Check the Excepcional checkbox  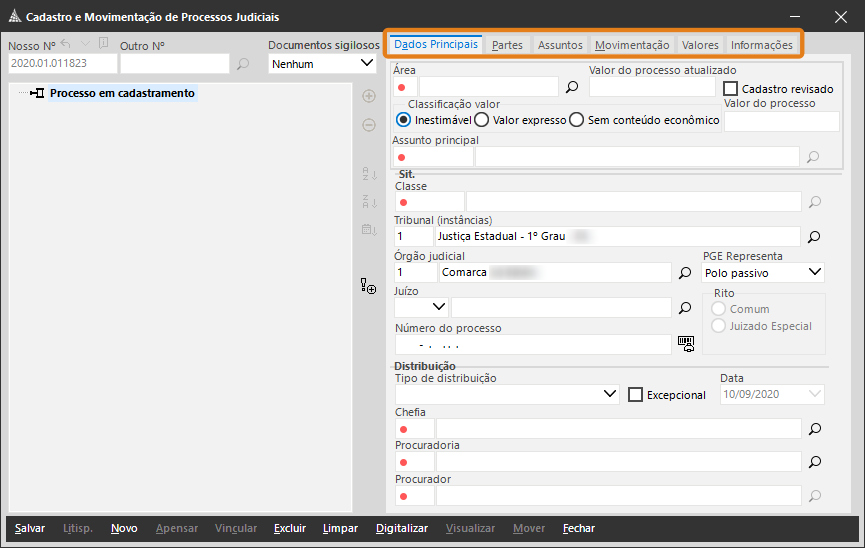click(635, 395)
